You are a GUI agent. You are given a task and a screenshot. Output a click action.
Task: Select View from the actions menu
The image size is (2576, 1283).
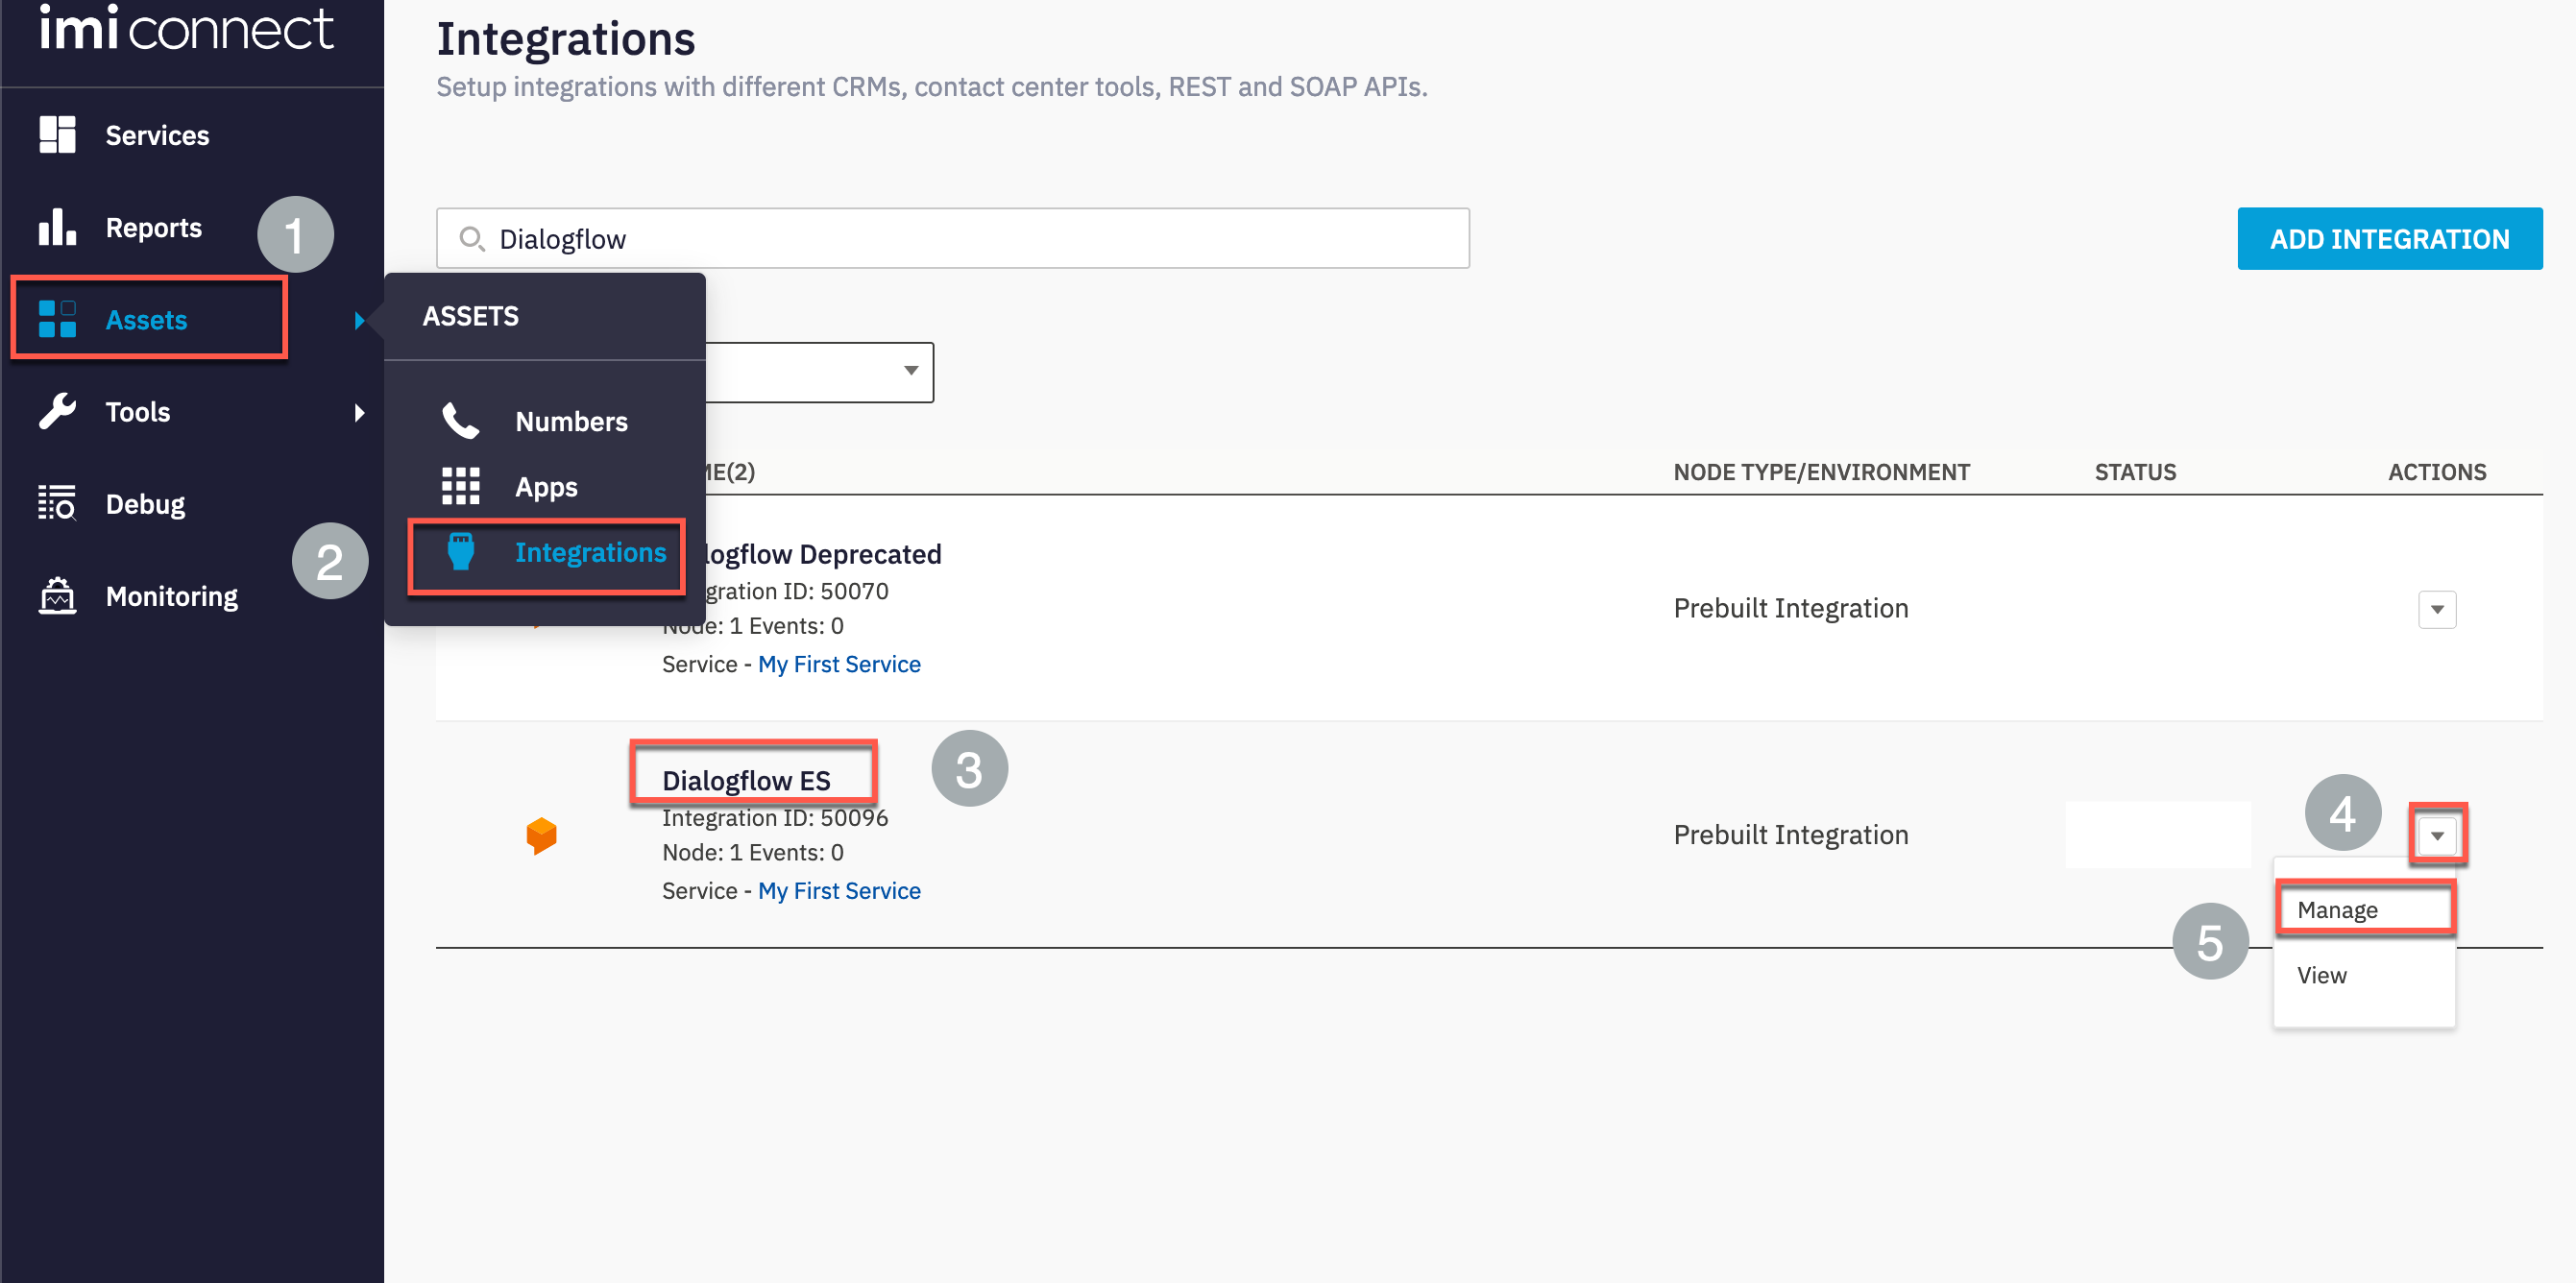point(2321,975)
